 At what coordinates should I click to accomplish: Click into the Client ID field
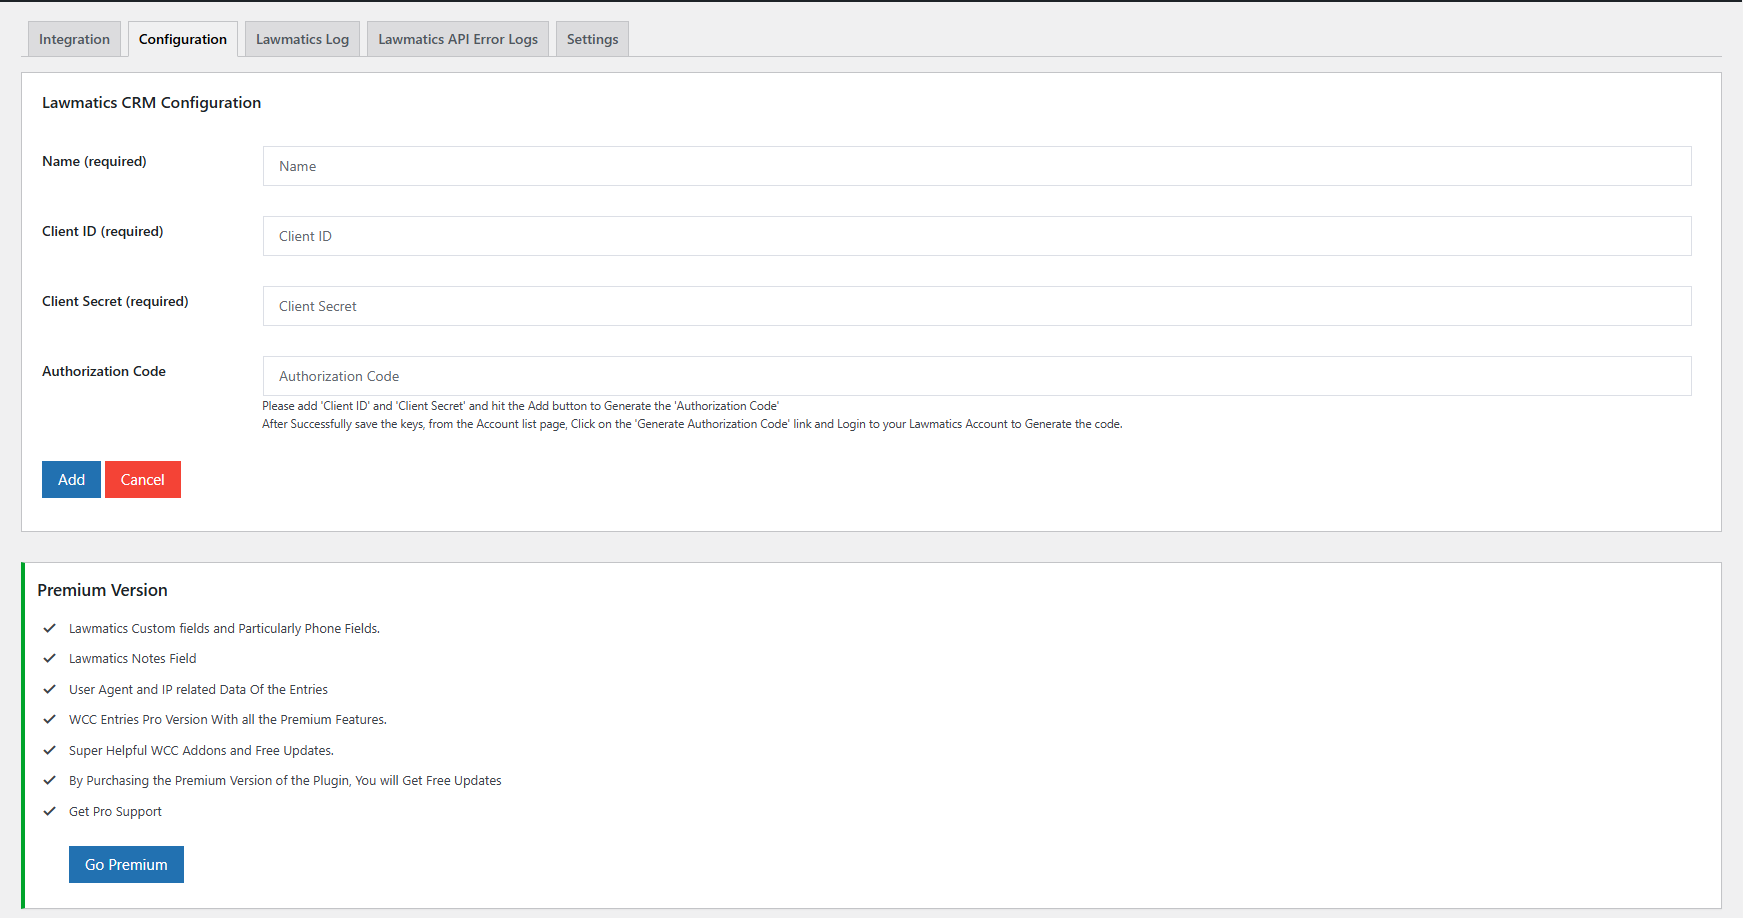977,236
